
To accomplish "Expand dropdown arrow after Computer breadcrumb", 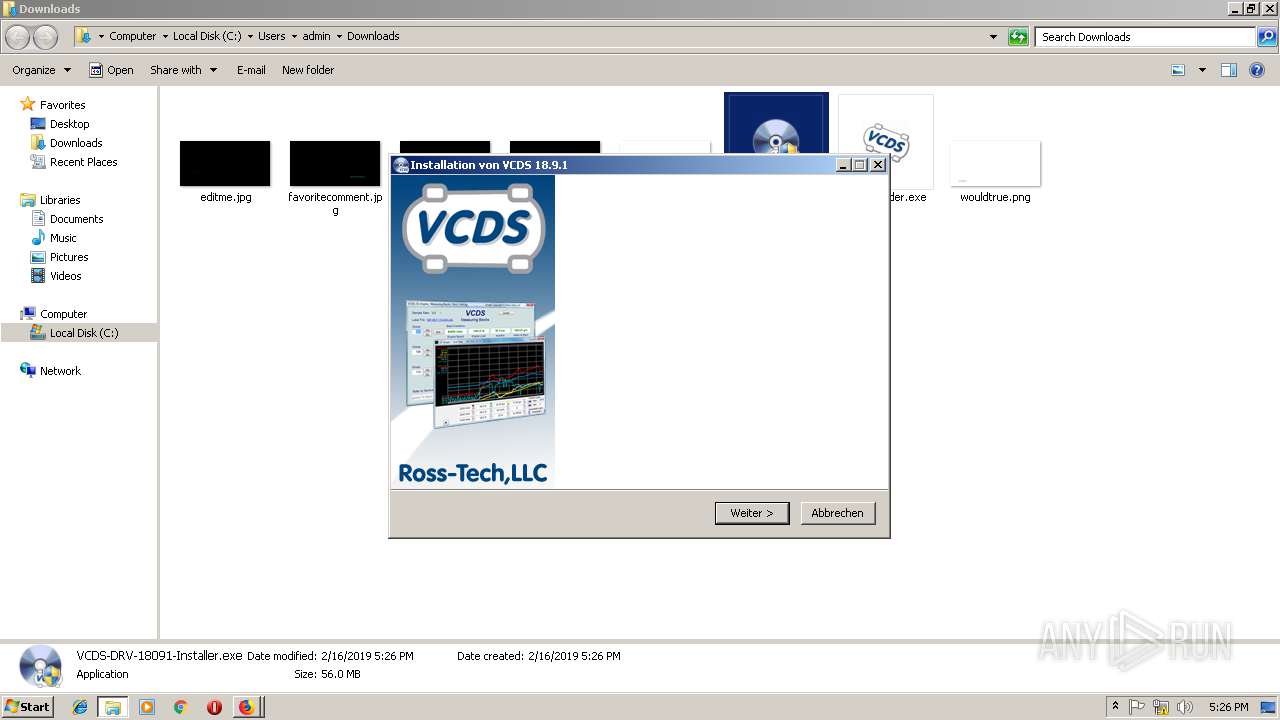I will (165, 36).
